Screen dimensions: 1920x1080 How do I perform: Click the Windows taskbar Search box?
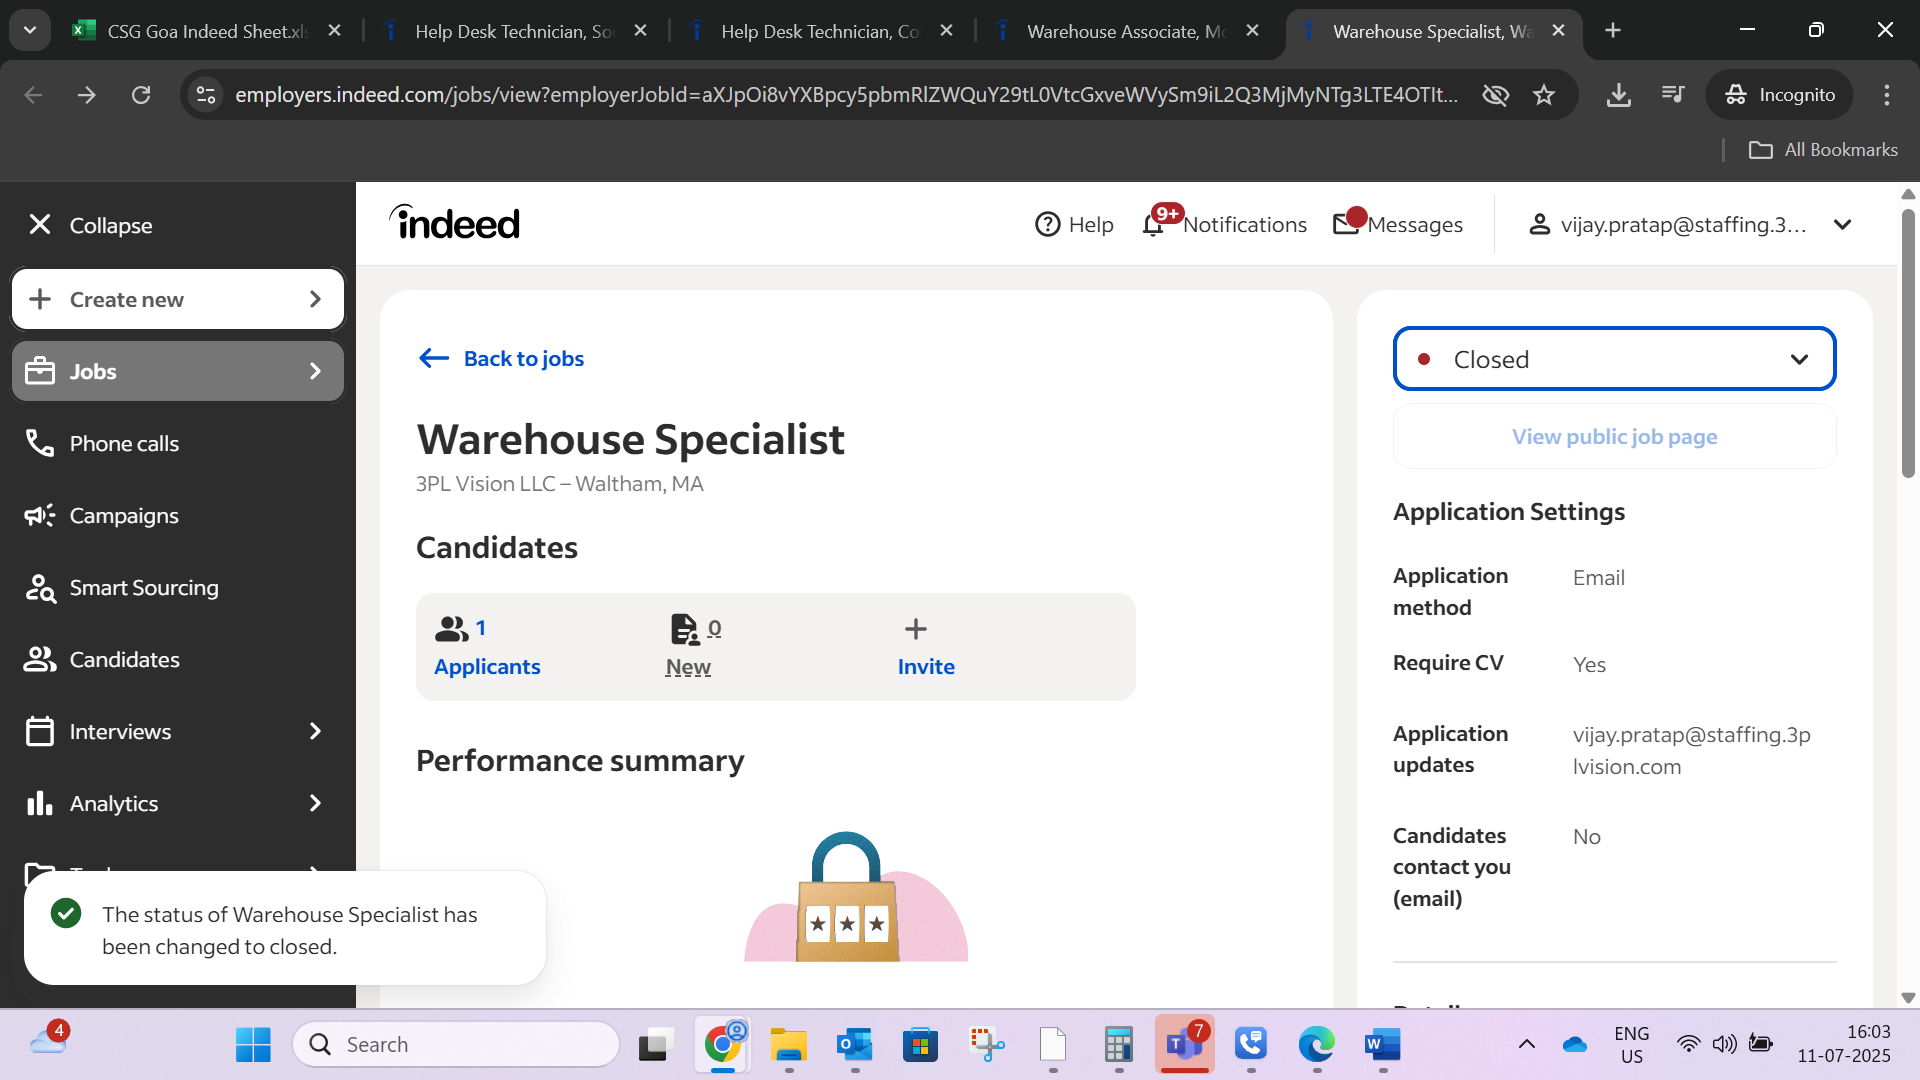pos(456,1044)
